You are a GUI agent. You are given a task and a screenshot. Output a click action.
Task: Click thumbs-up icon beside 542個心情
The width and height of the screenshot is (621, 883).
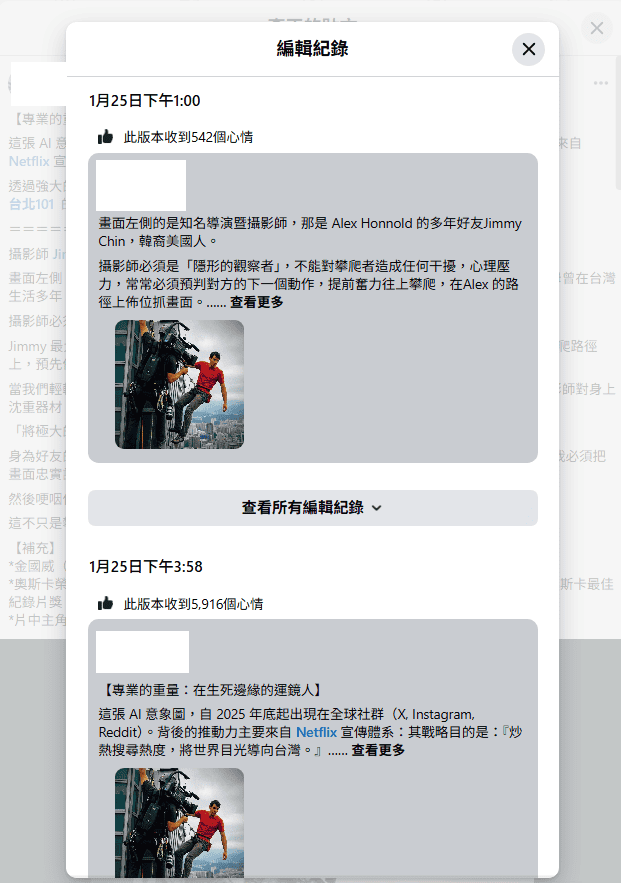click(105, 137)
